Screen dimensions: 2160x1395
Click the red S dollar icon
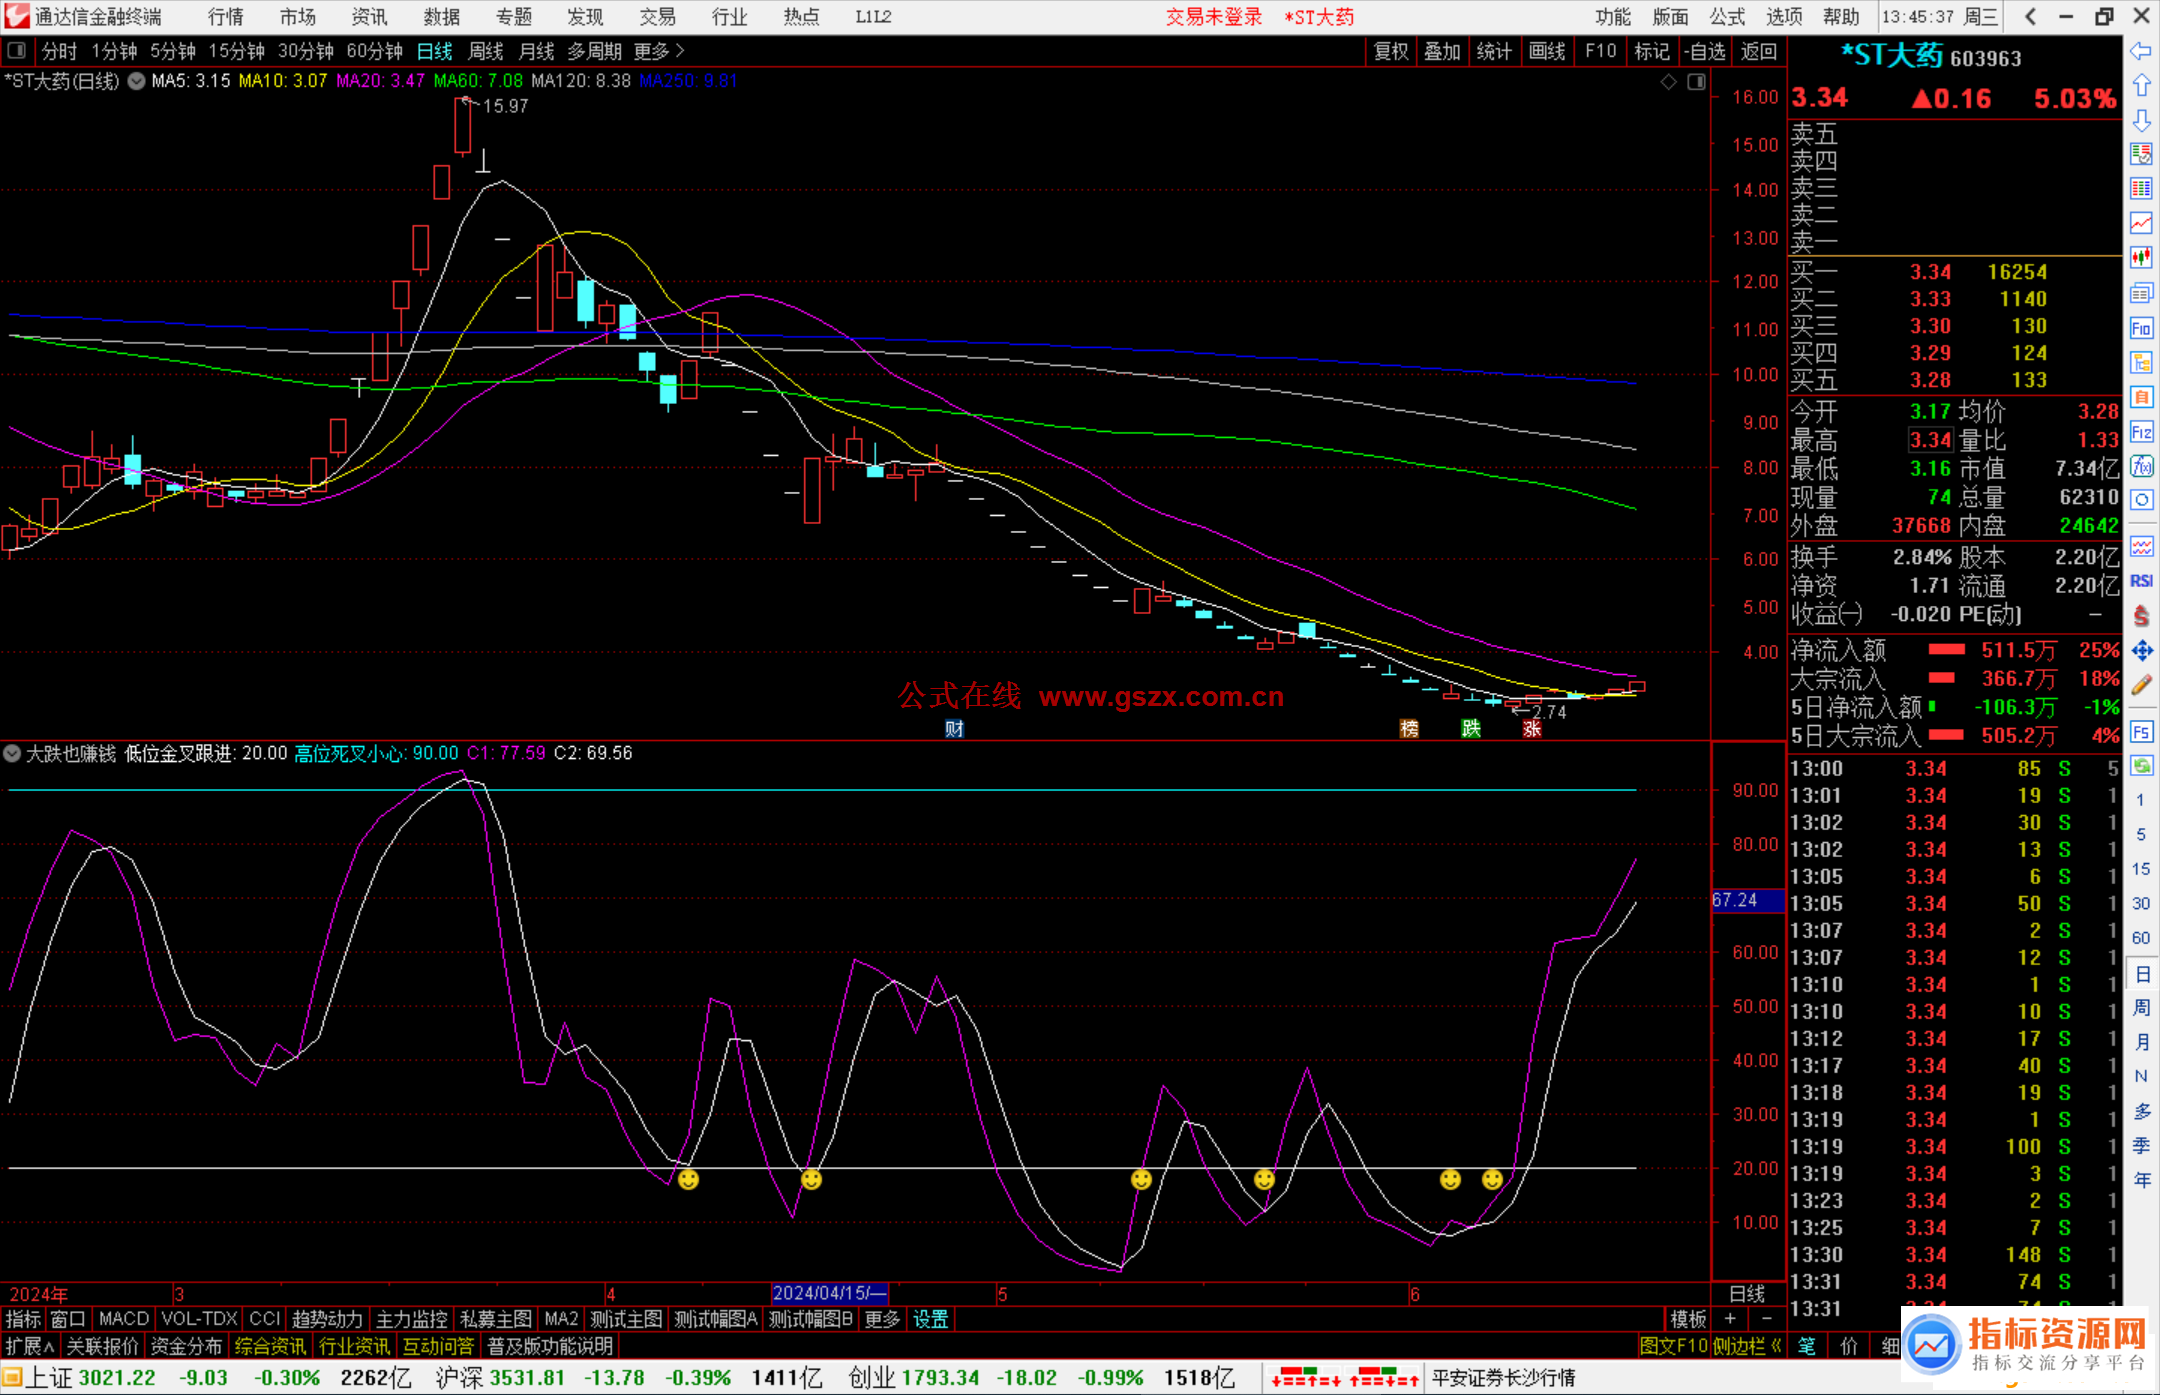click(x=2141, y=616)
